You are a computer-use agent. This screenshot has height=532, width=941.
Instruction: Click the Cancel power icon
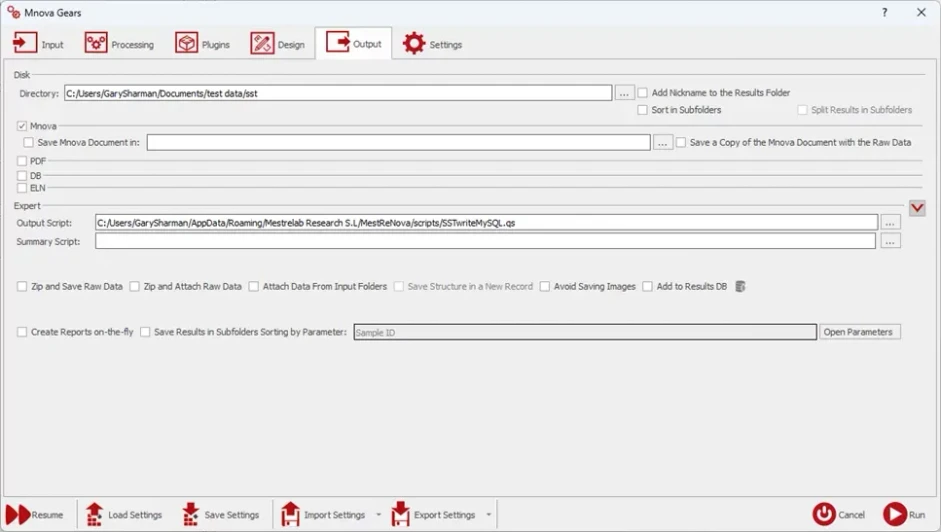click(x=824, y=514)
